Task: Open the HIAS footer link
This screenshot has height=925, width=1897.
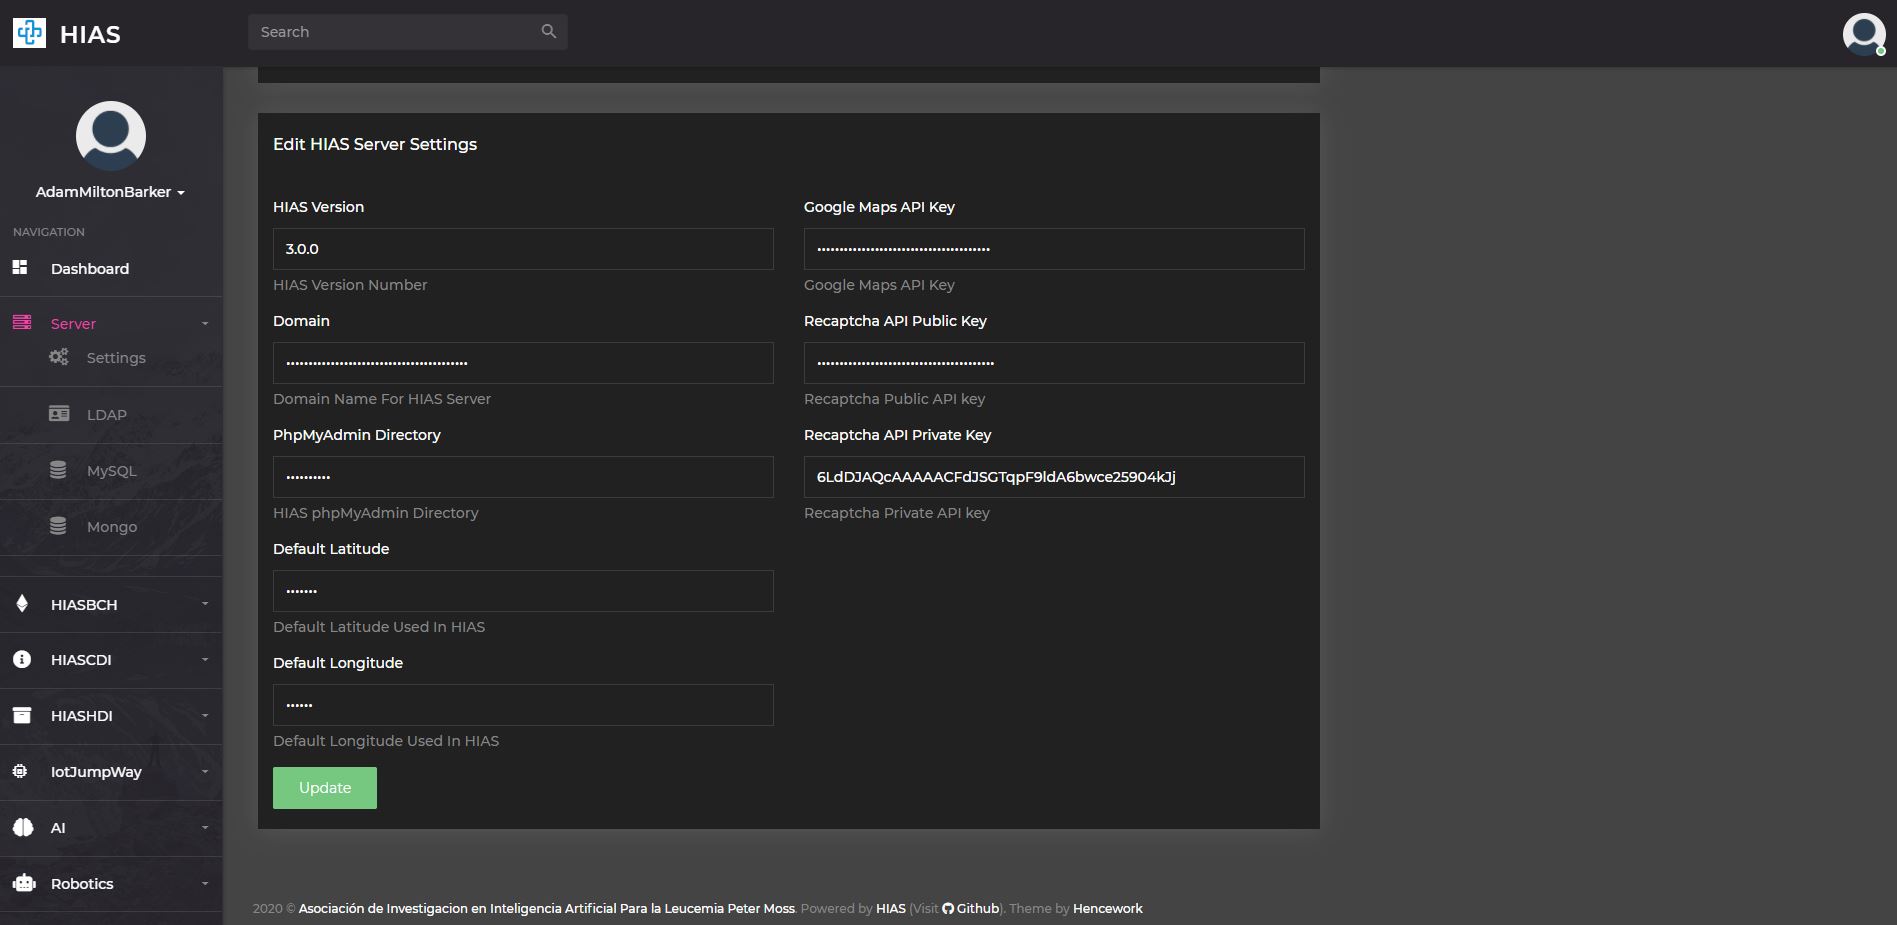Action: (891, 908)
